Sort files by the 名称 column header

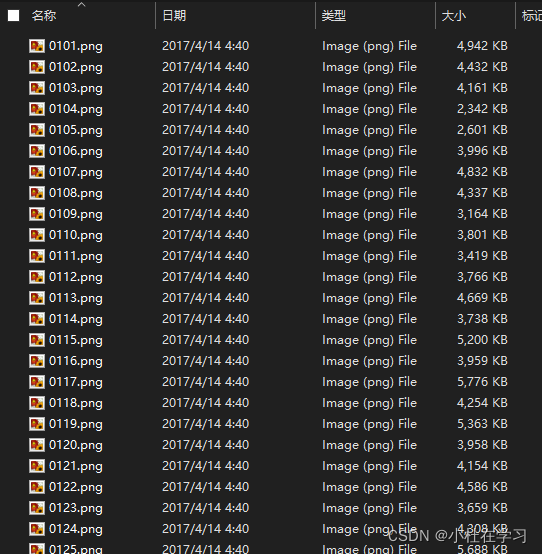coord(44,16)
